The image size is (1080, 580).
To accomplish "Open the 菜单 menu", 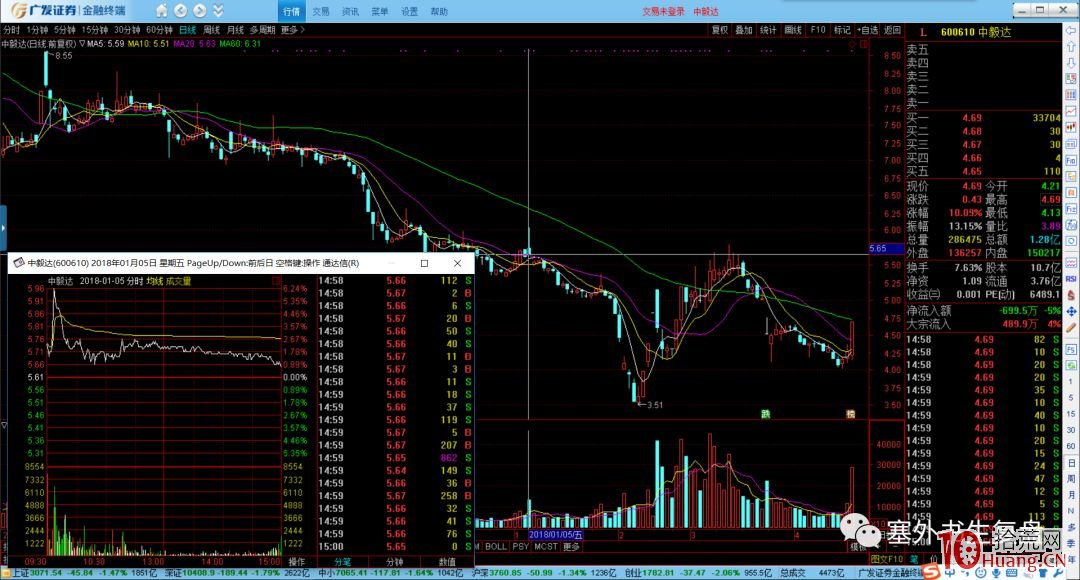I will pos(380,12).
